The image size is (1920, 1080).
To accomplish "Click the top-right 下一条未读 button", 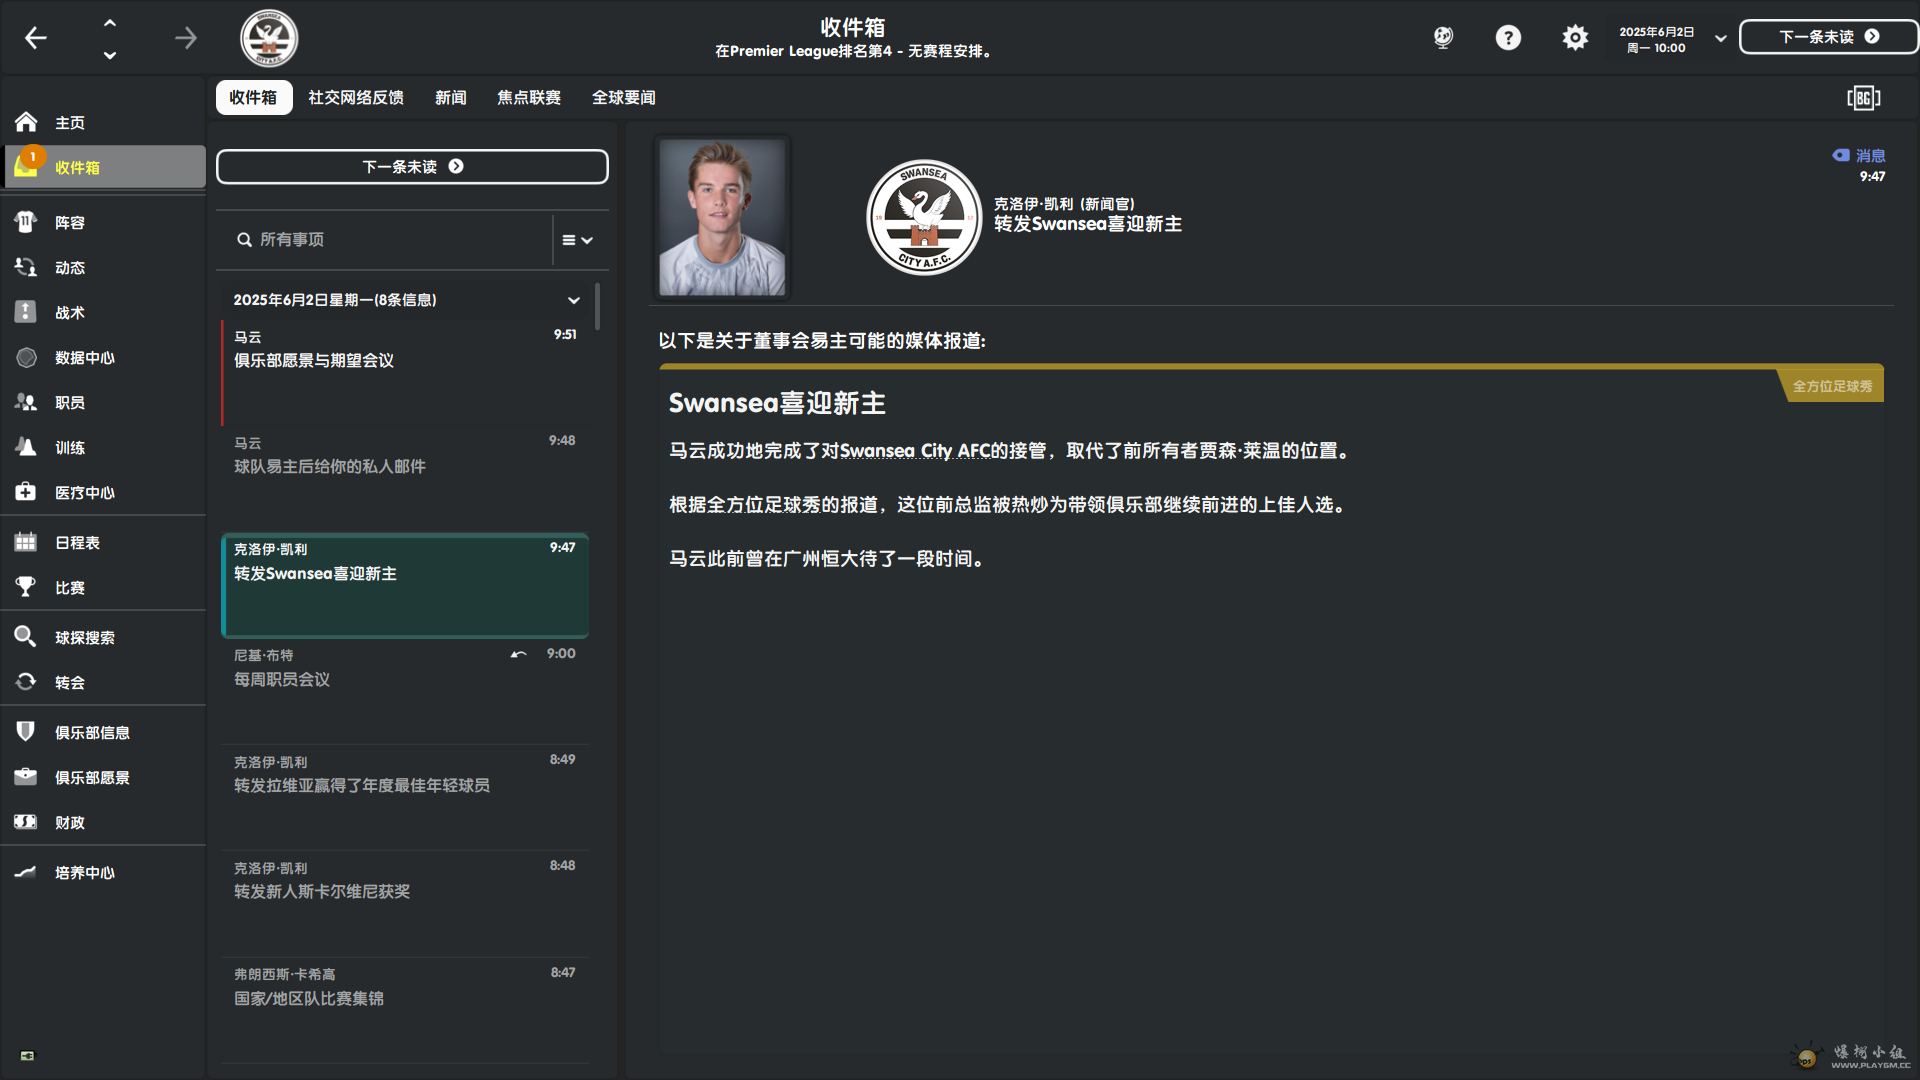I will click(x=1828, y=37).
